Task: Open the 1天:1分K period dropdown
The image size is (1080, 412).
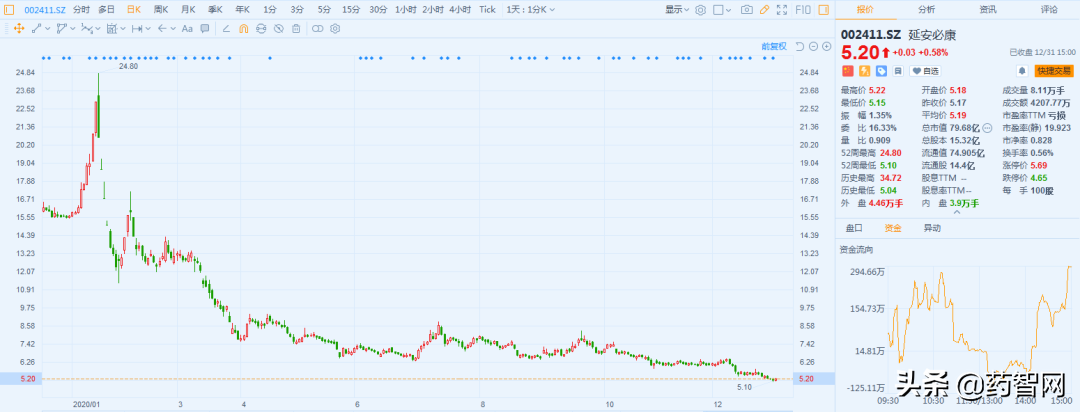Action: (530, 10)
